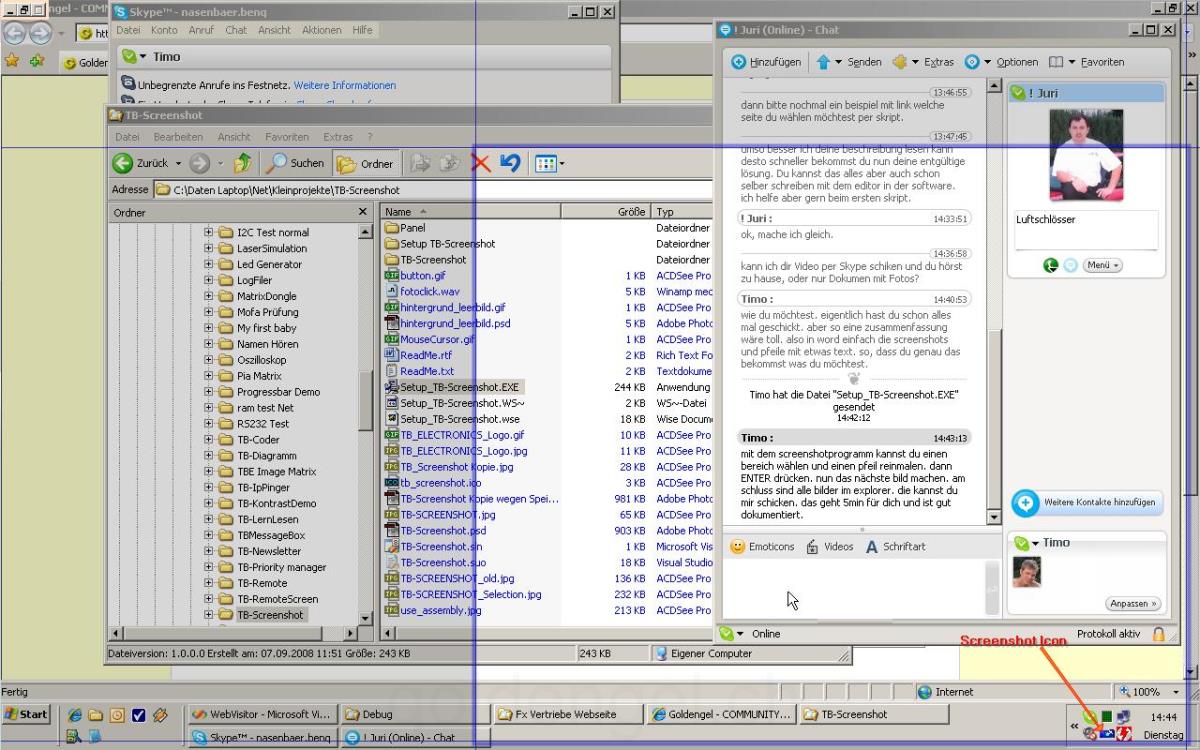Select the fotoclick.wav file
1200x750 pixels.
click(x=430, y=291)
